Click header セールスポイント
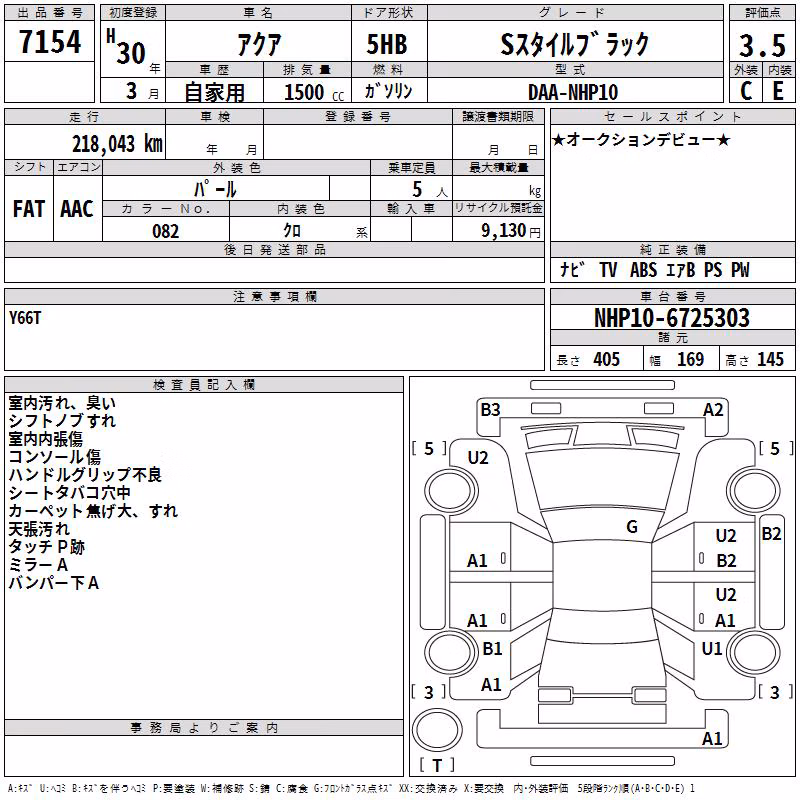 click(x=672, y=116)
